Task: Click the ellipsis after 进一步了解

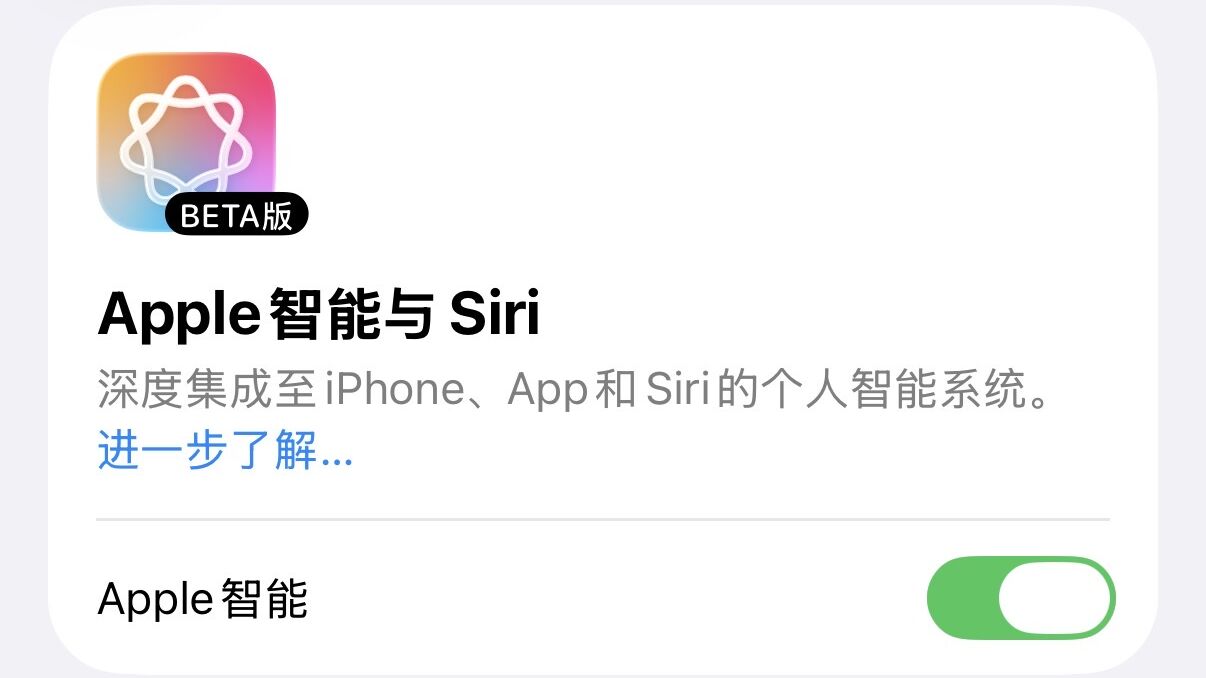Action: [335, 462]
